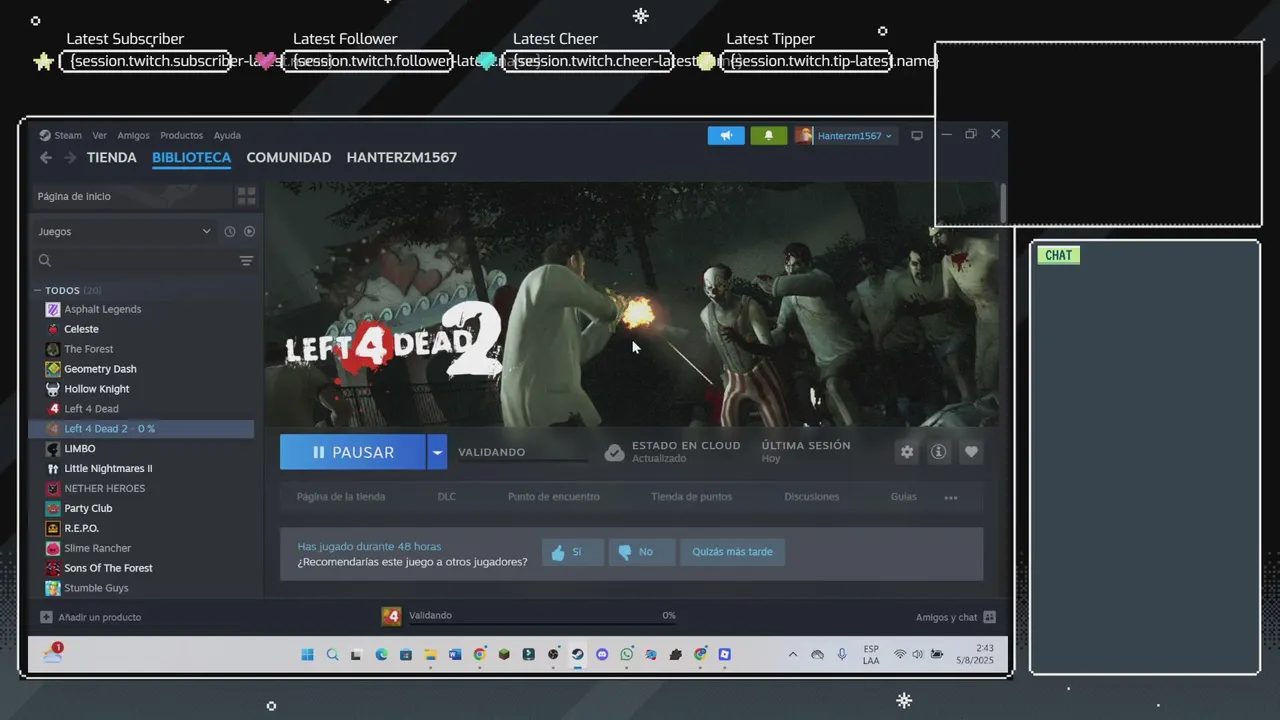
Task: Sort library by recent activity clock icon
Action: (x=230, y=231)
